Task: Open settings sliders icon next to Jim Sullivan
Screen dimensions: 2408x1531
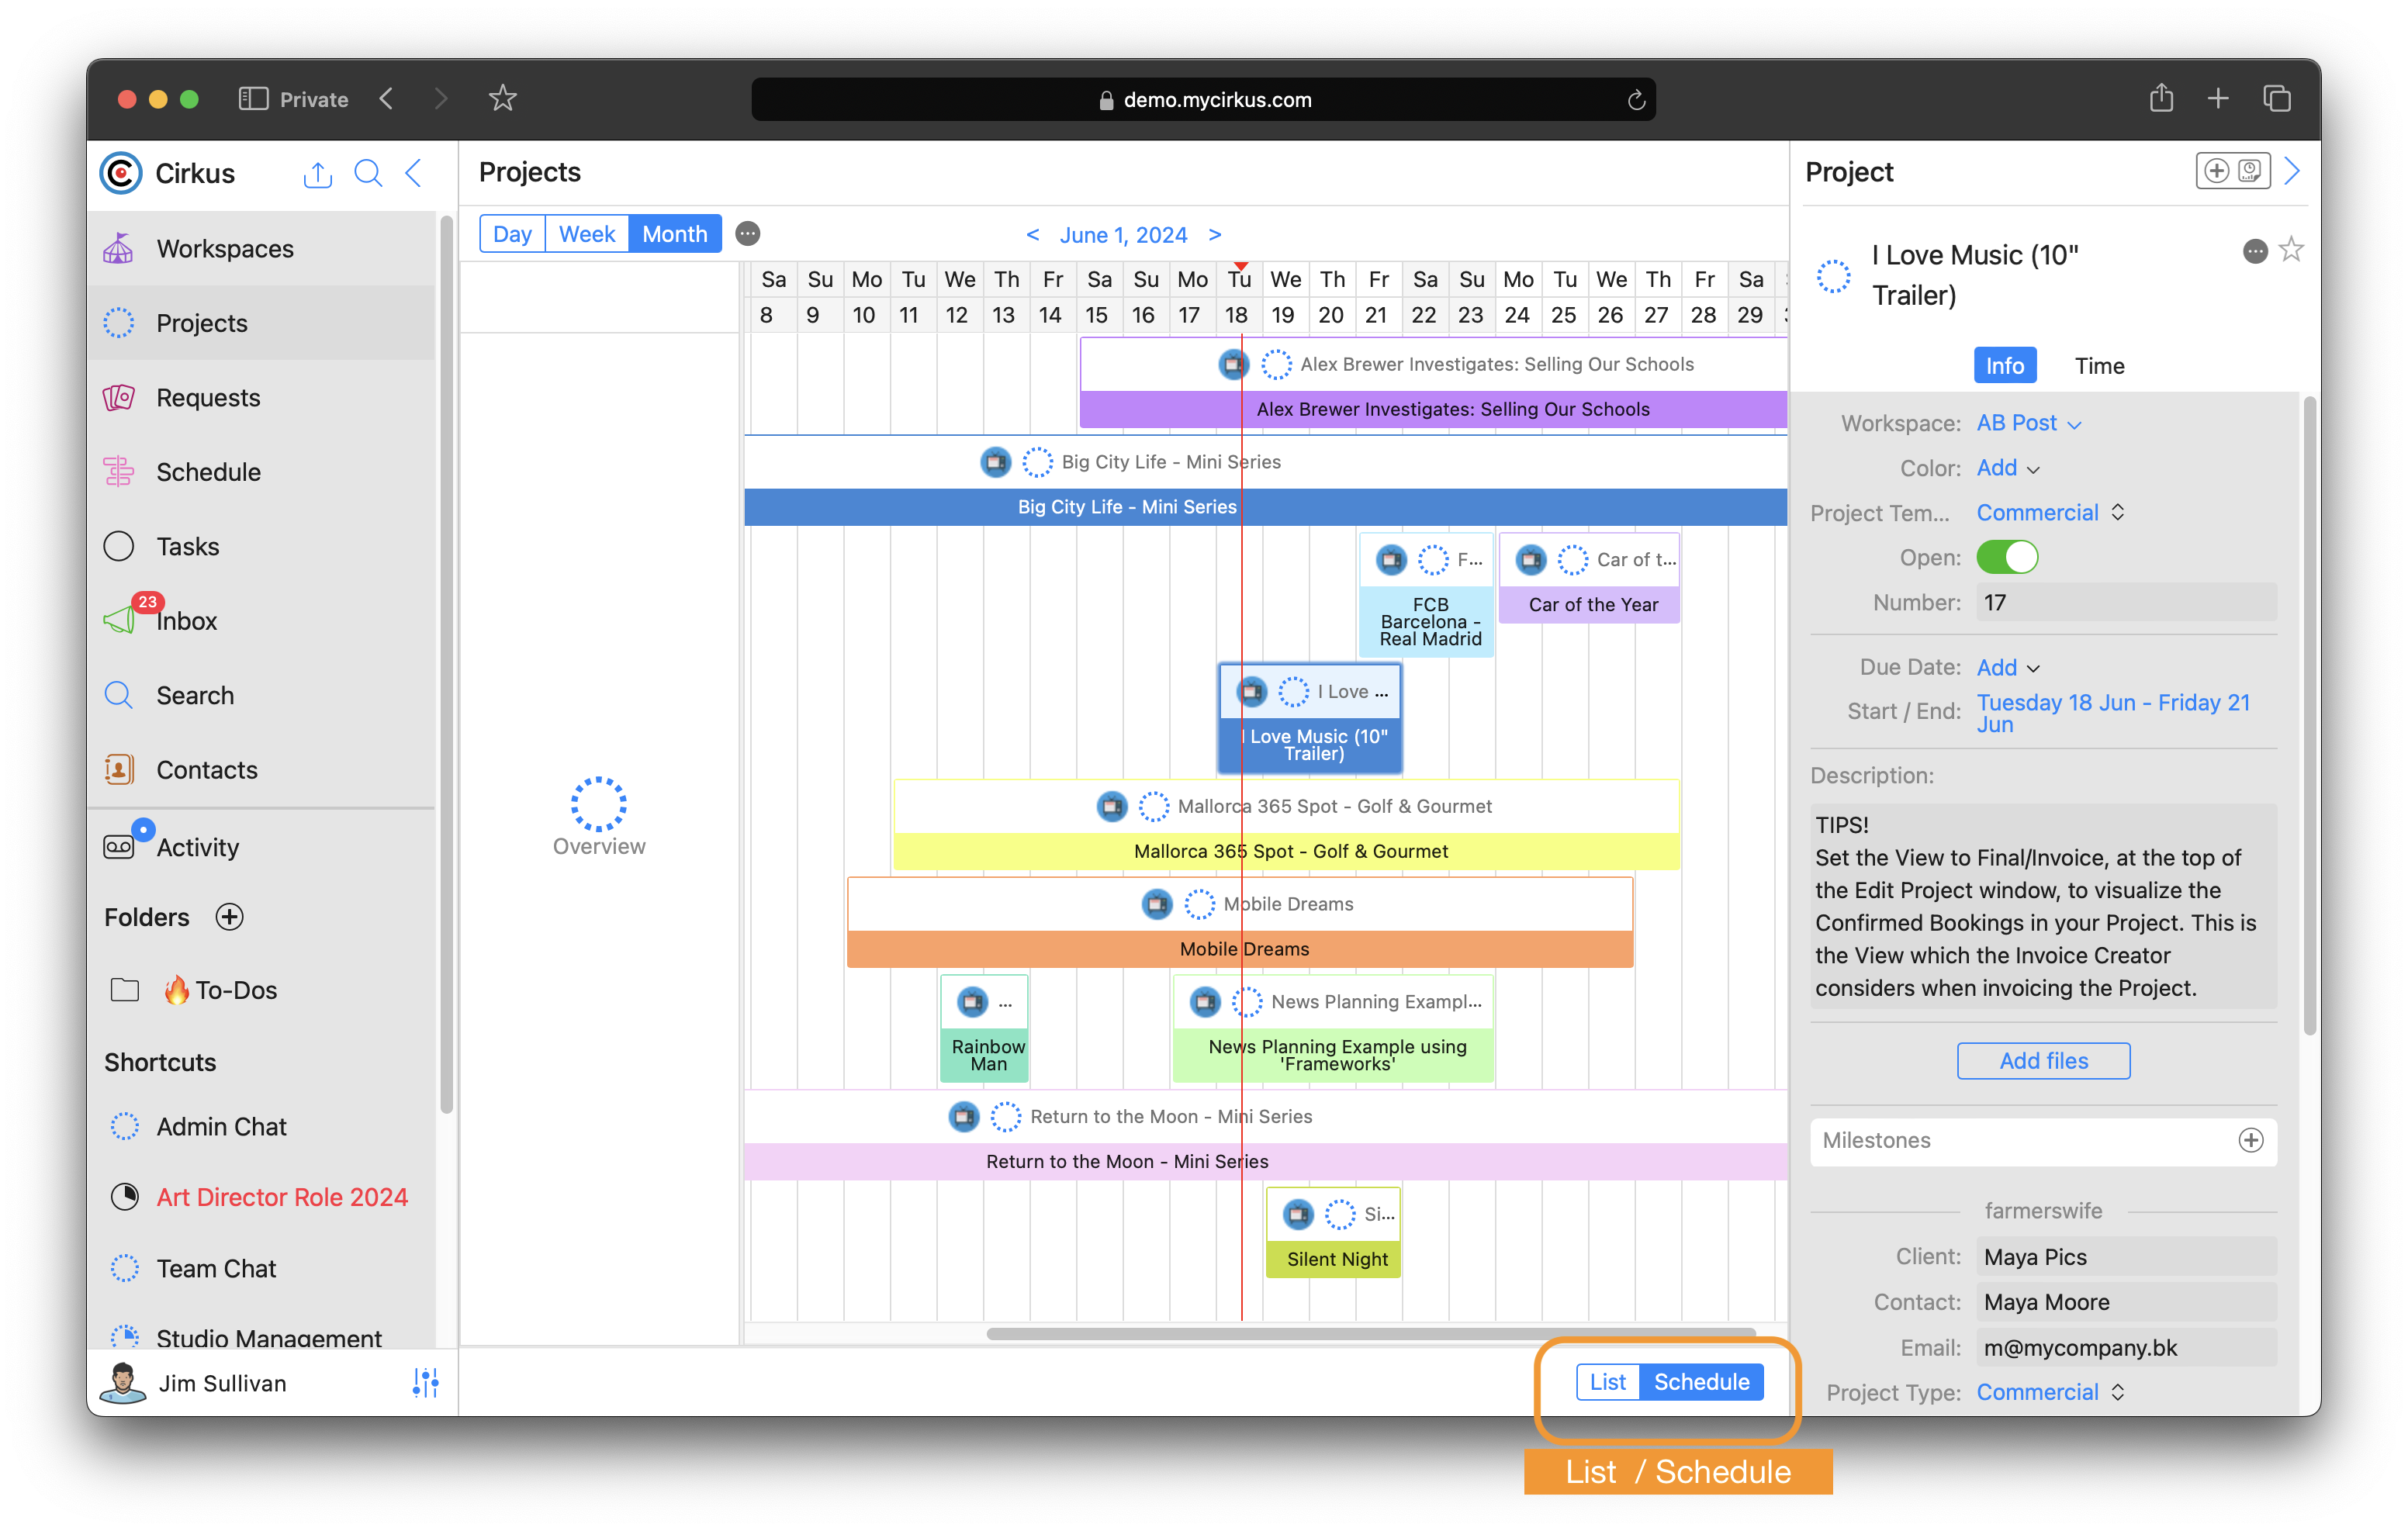Action: pyautogui.click(x=425, y=1383)
